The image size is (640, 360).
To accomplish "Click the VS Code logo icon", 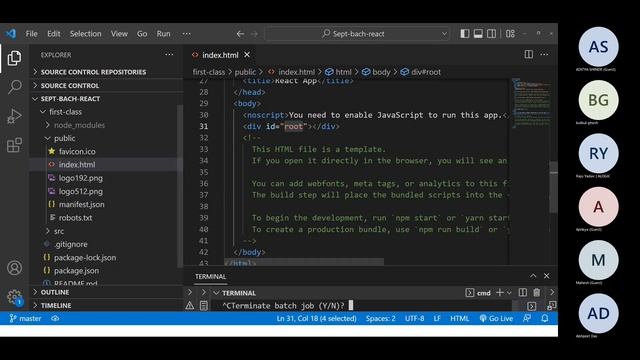I will click(11, 33).
